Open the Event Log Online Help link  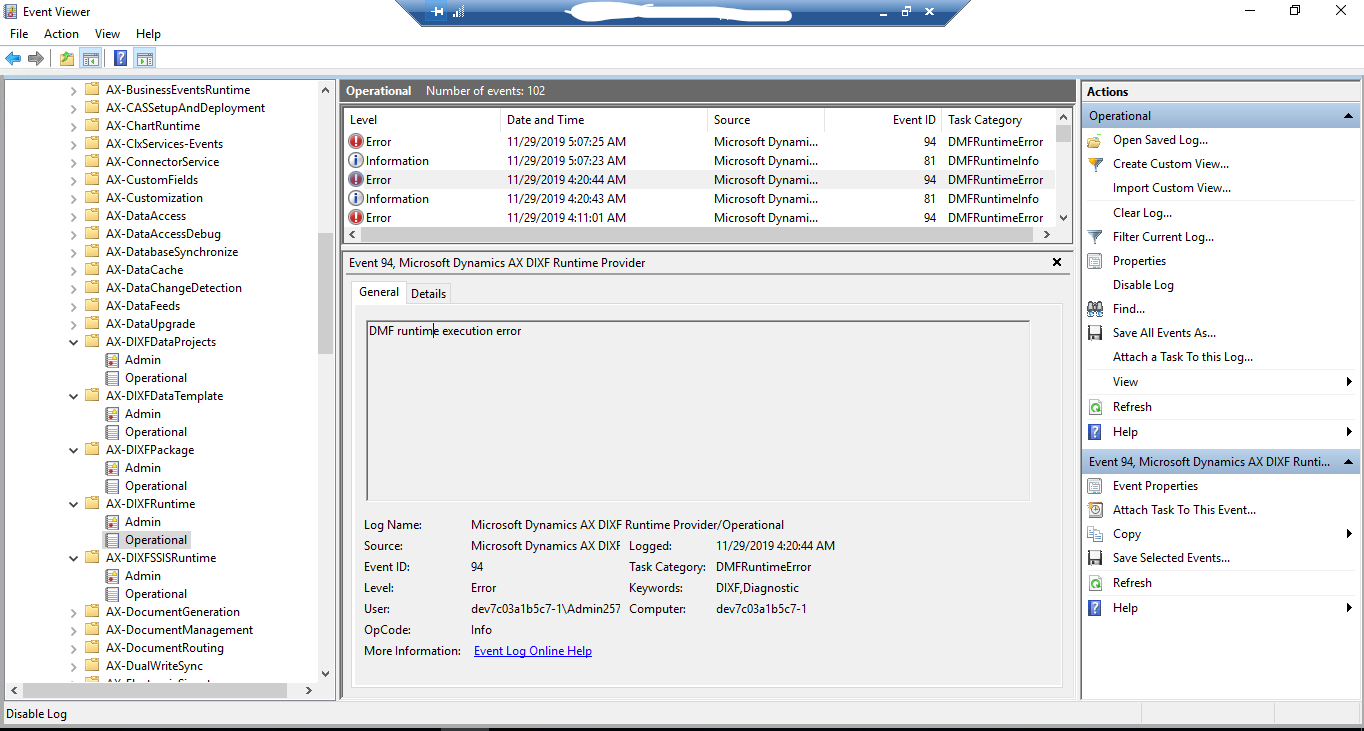(x=533, y=651)
